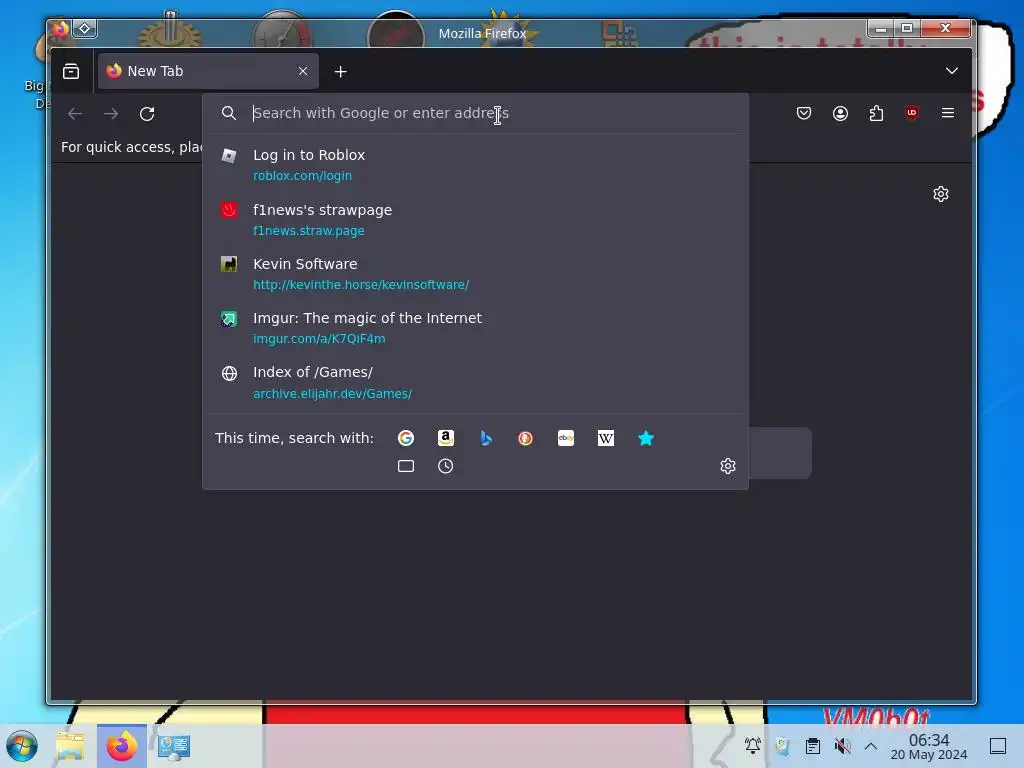Open the Save to Pocket icon
The height and width of the screenshot is (768, 1024).
(x=804, y=113)
